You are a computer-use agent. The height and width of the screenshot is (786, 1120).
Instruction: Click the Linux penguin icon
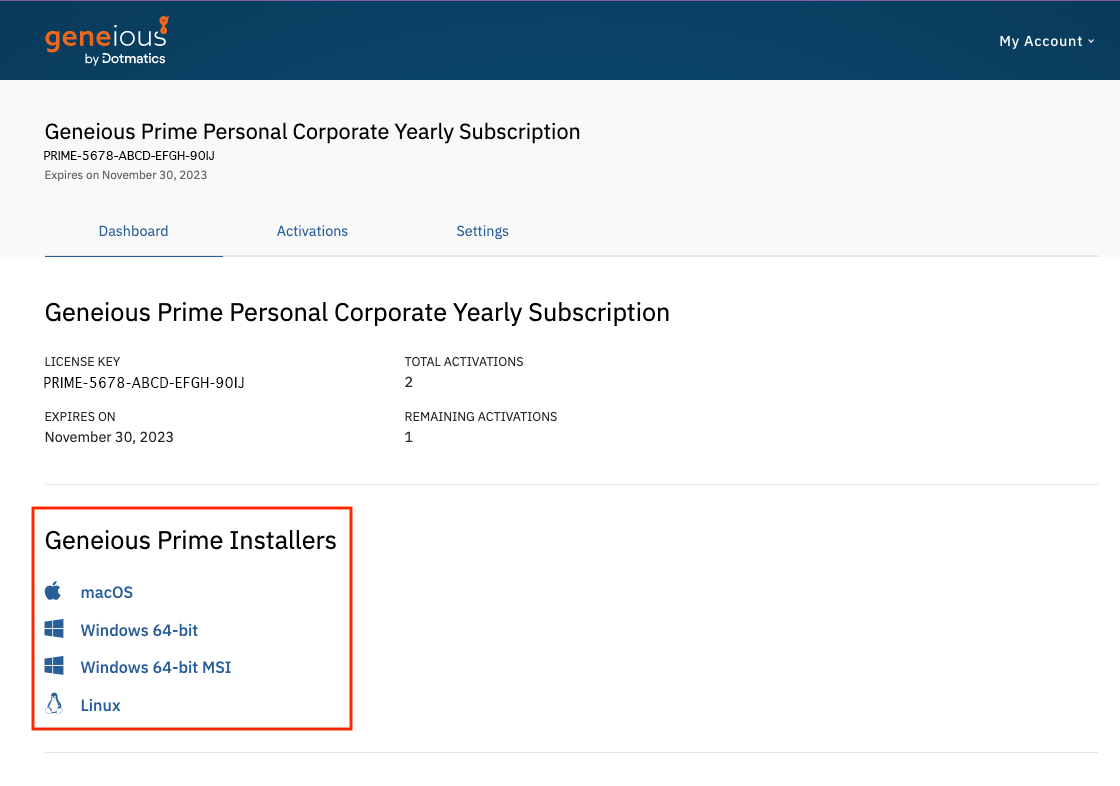pyautogui.click(x=54, y=704)
